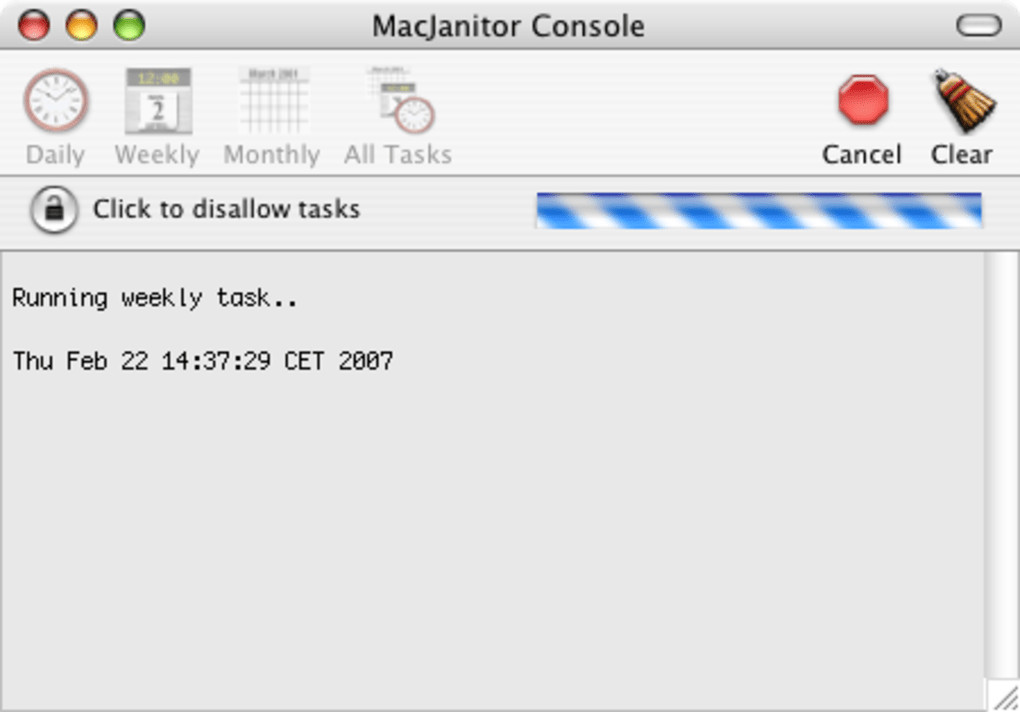The image size is (1020, 712).
Task: Click the striped blue progress bar
Action: coord(758,210)
